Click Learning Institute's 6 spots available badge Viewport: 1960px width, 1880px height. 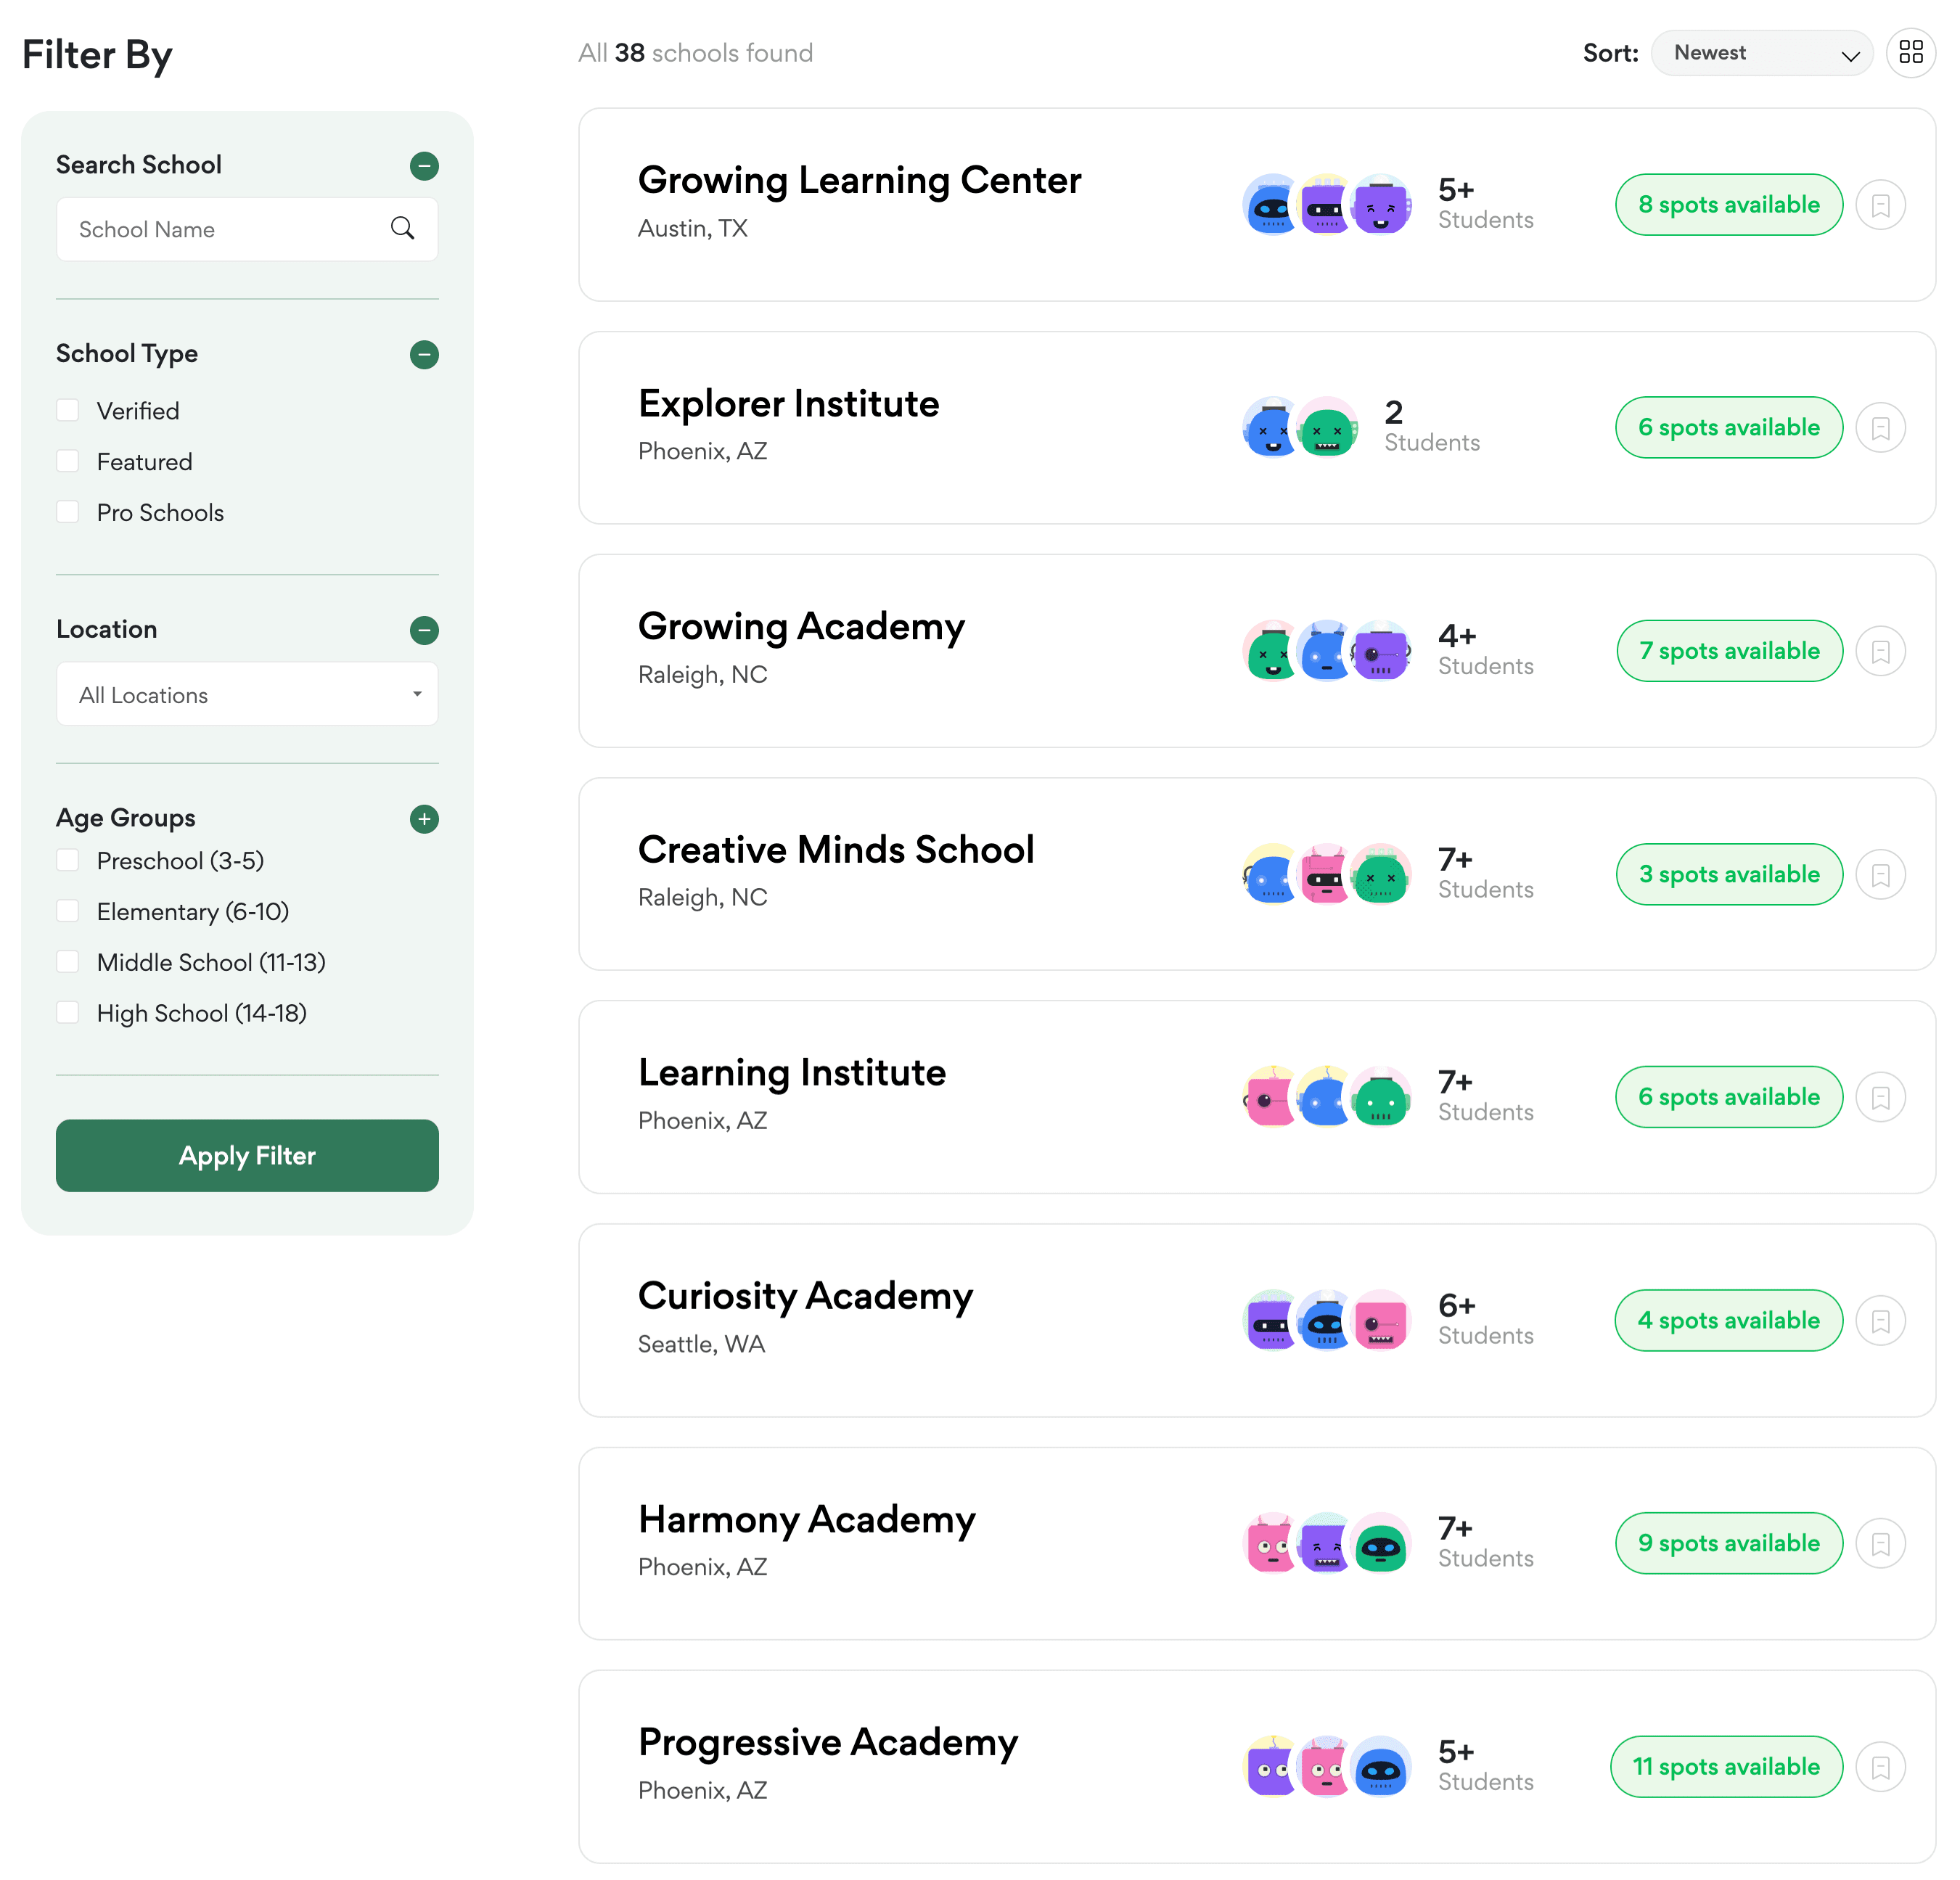coord(1728,1097)
